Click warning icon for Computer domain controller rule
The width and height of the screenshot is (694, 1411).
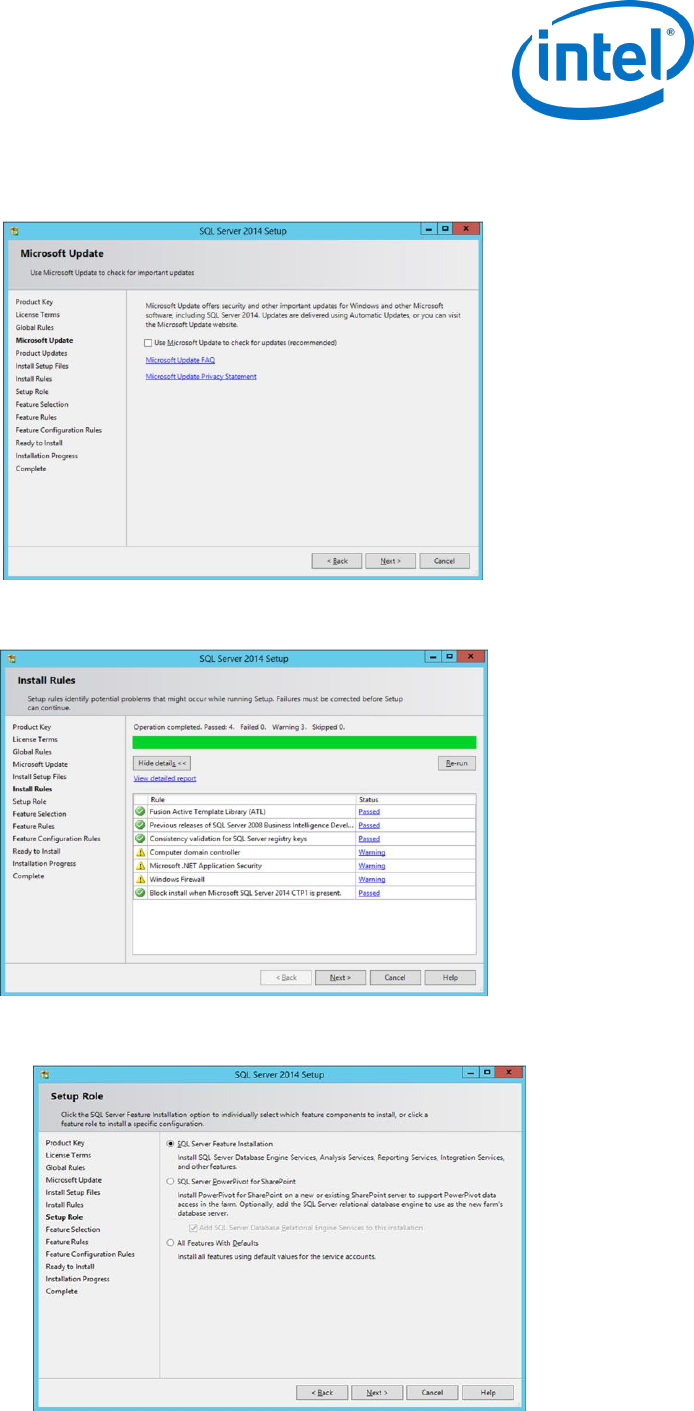(x=140, y=852)
